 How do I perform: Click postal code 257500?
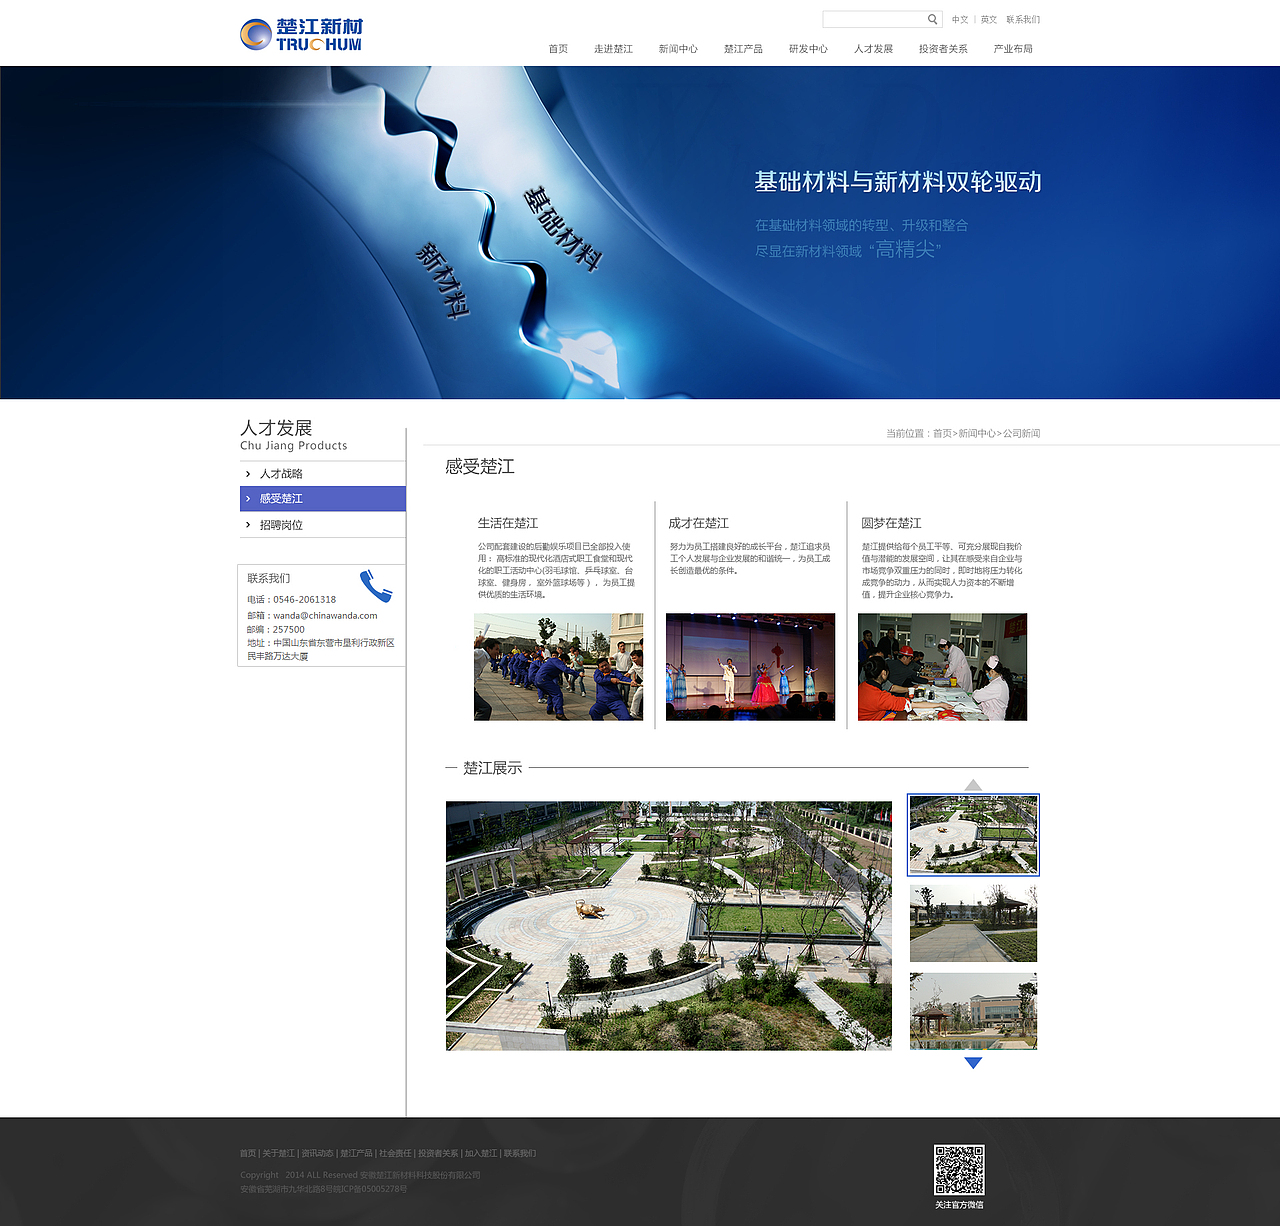pos(289,629)
